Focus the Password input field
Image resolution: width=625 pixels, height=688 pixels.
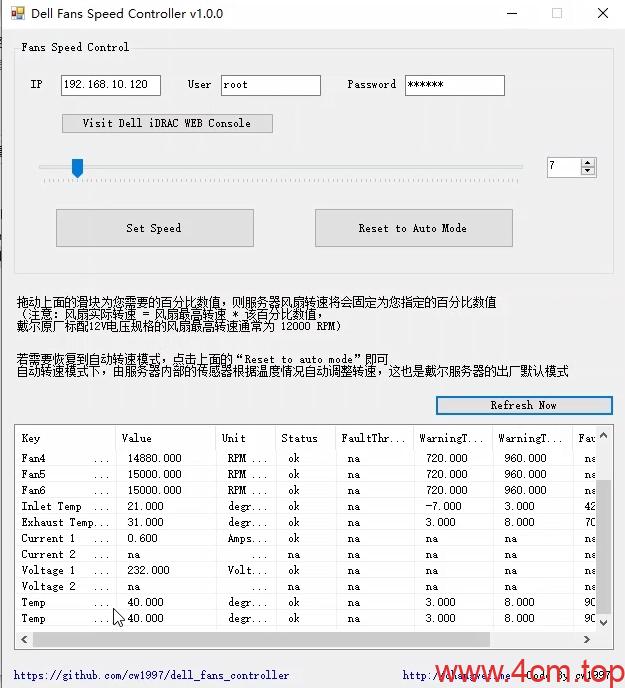454,85
